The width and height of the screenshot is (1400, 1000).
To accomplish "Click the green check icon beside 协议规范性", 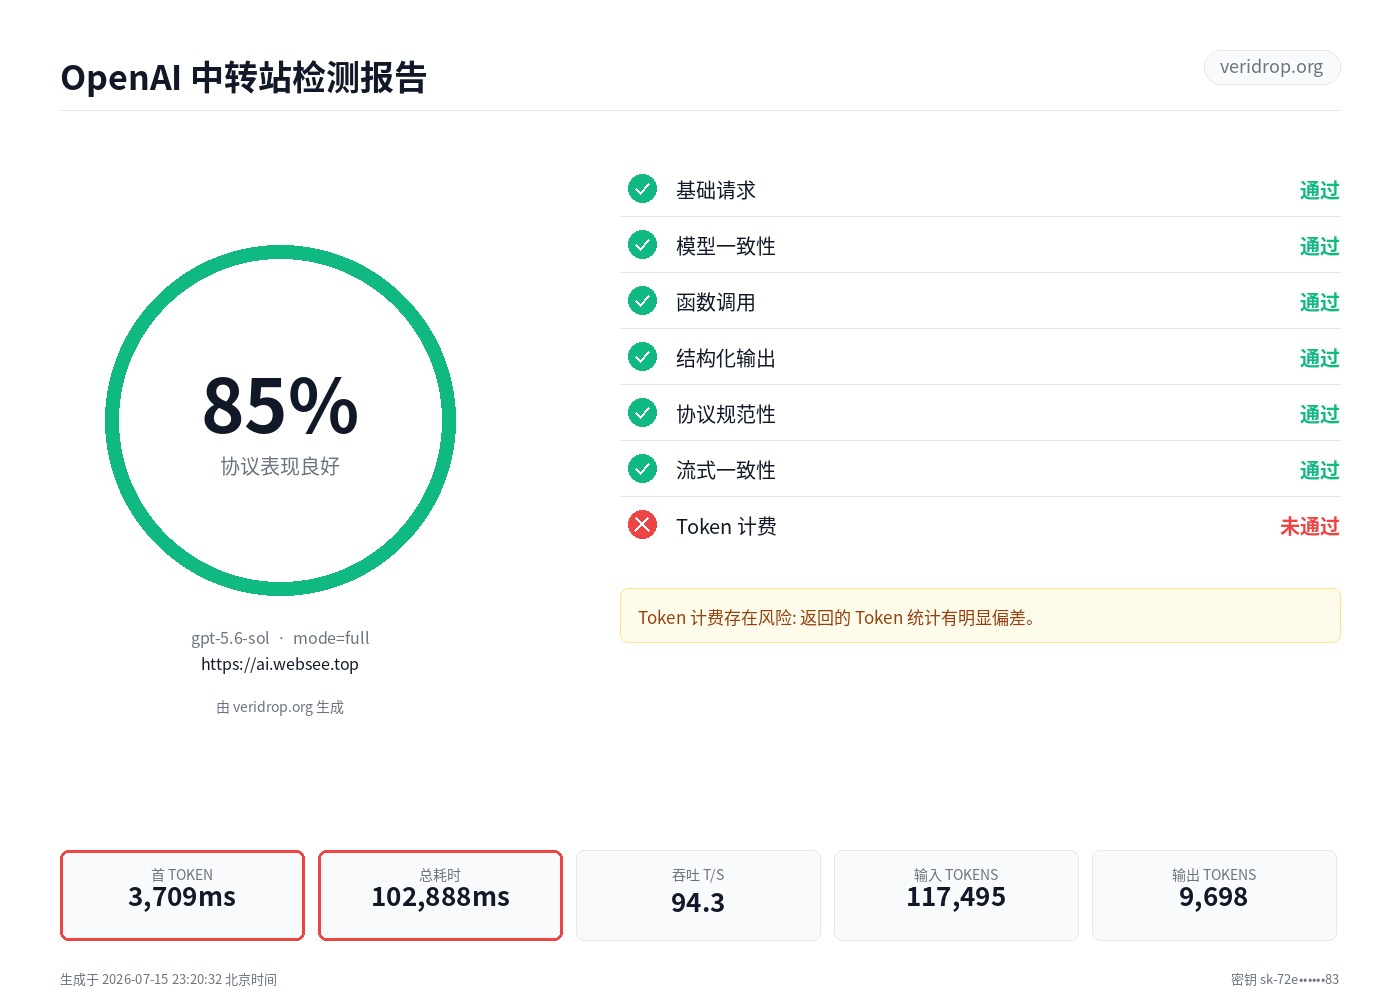I will (642, 412).
